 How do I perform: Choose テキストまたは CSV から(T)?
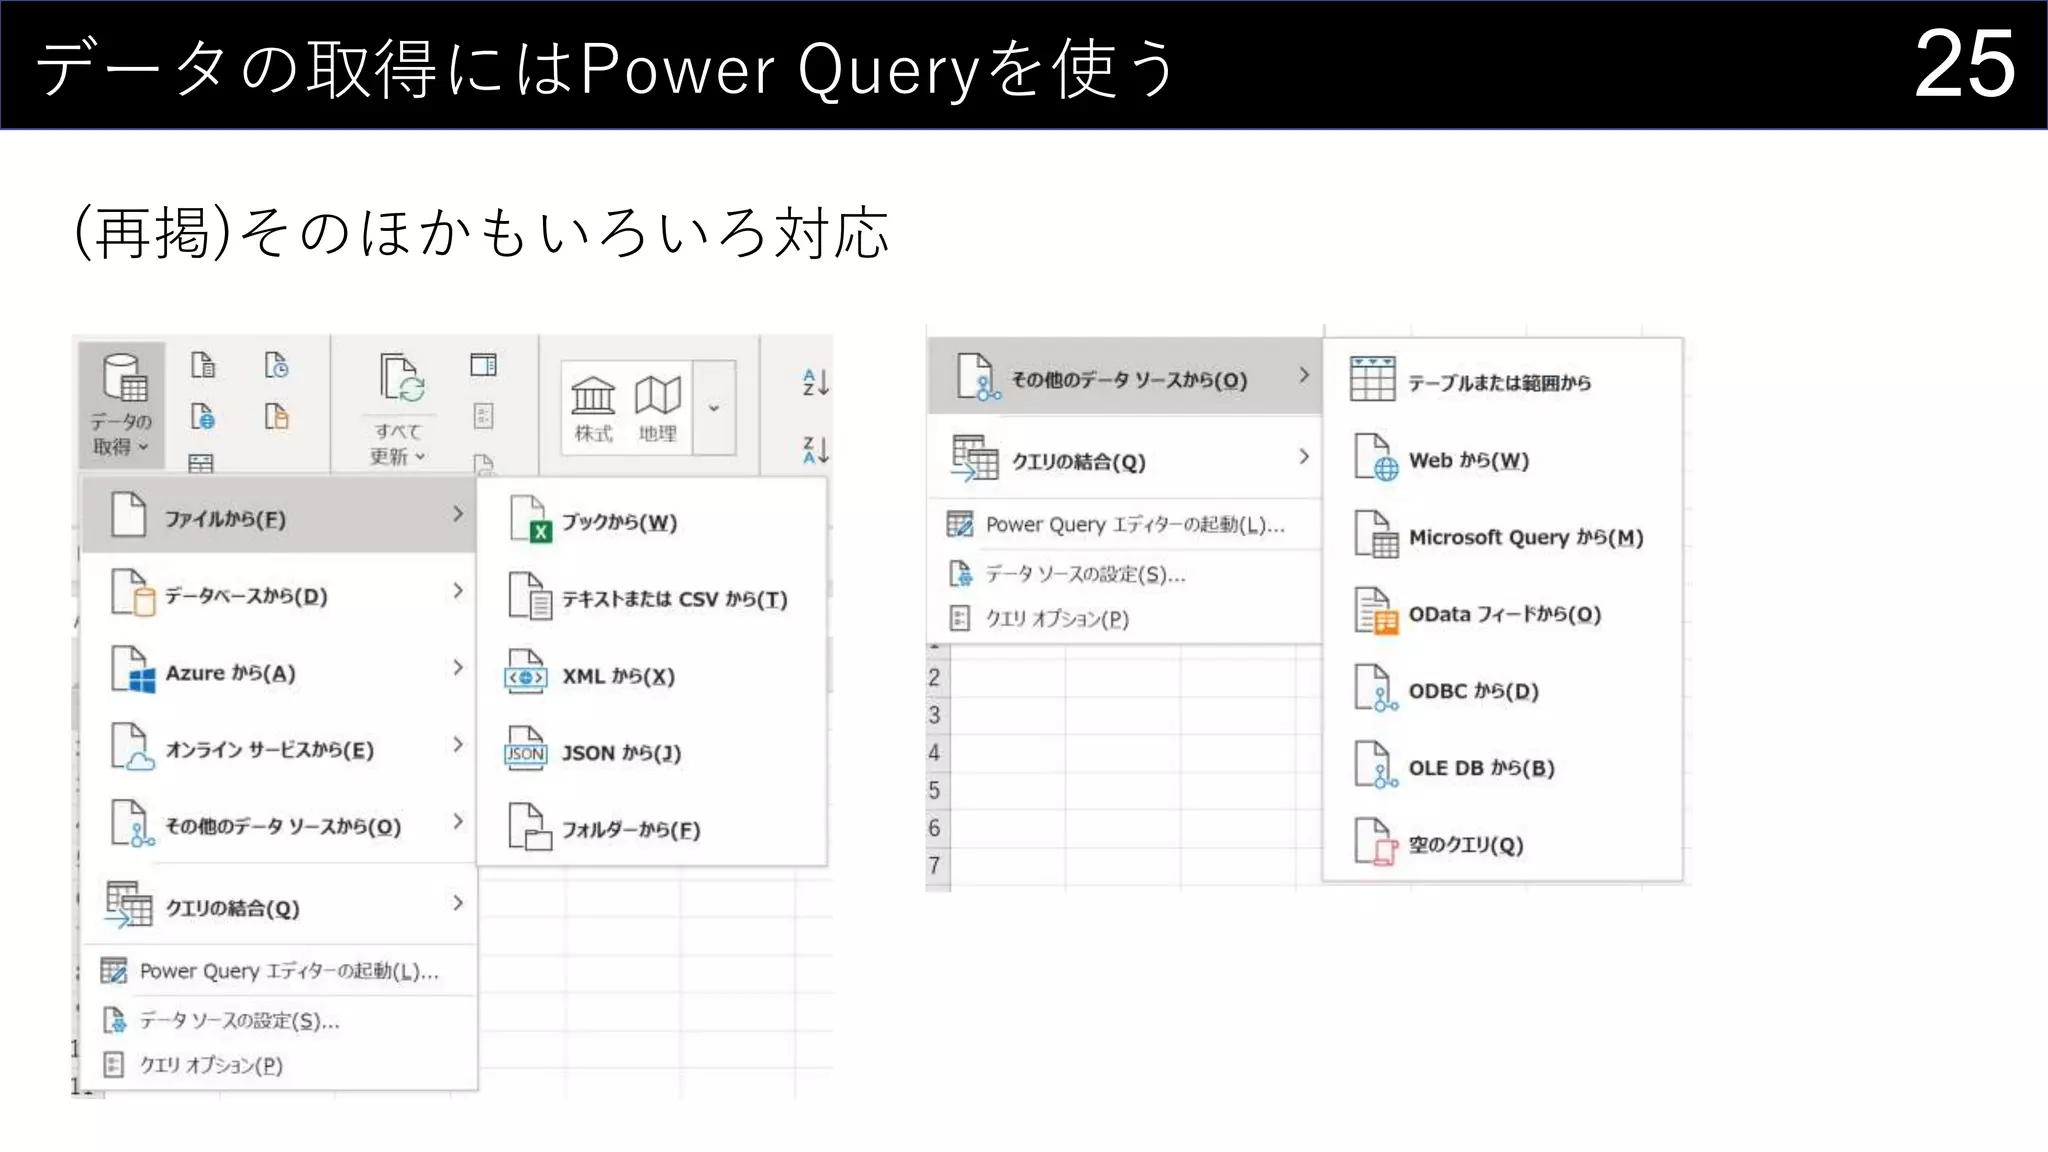click(652, 598)
